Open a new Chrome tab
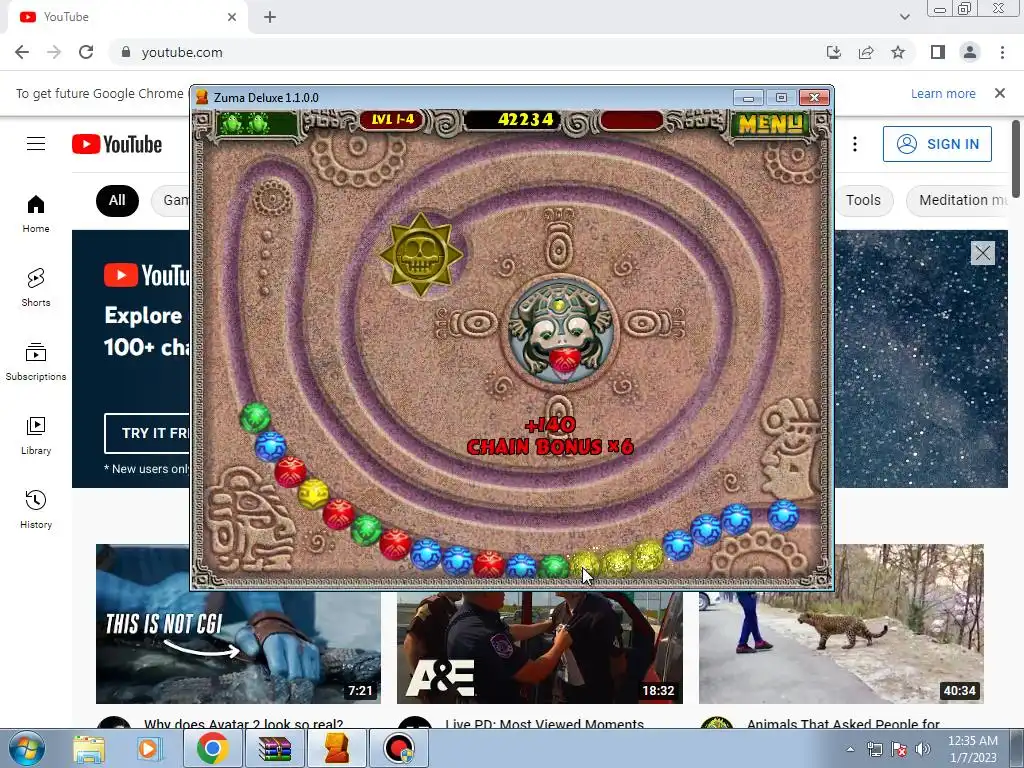The height and width of the screenshot is (768, 1024). click(x=270, y=17)
